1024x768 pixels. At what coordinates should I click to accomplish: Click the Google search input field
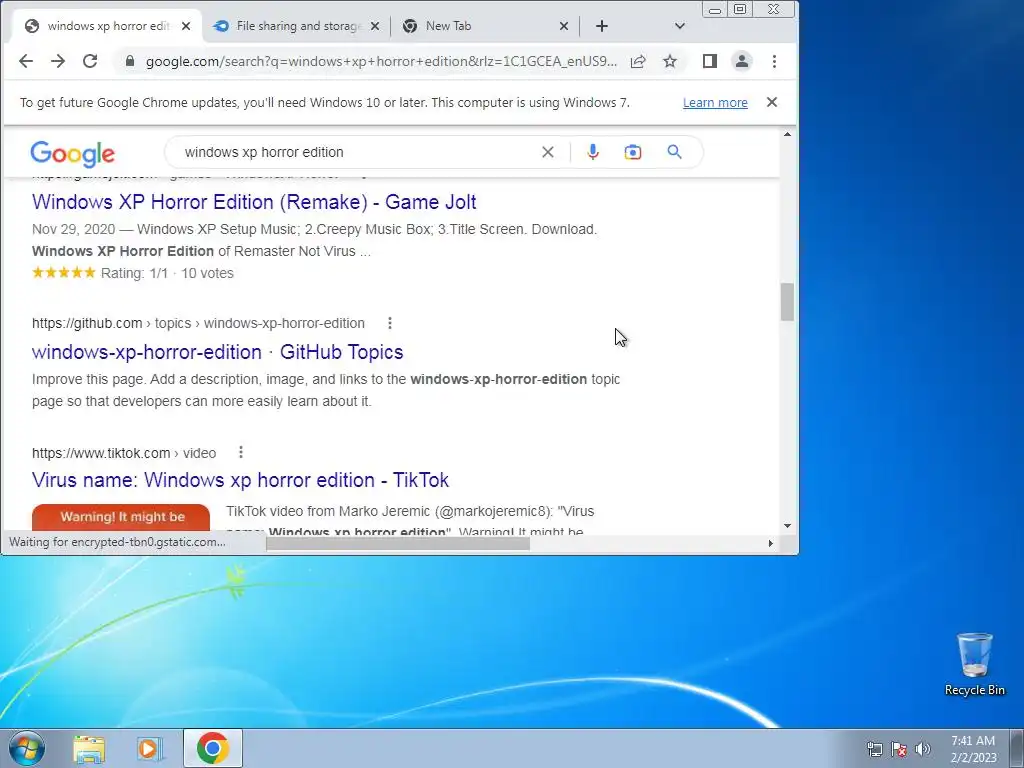click(x=356, y=152)
